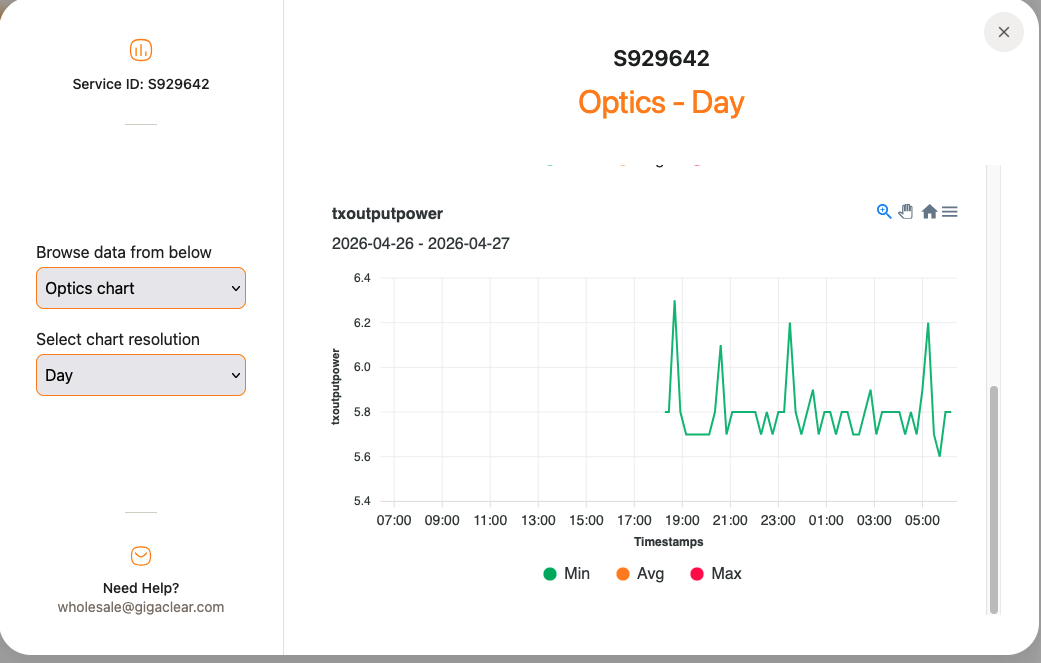Click the 6.3 peak near 19:00
The height and width of the screenshot is (663, 1041).
[x=675, y=301]
